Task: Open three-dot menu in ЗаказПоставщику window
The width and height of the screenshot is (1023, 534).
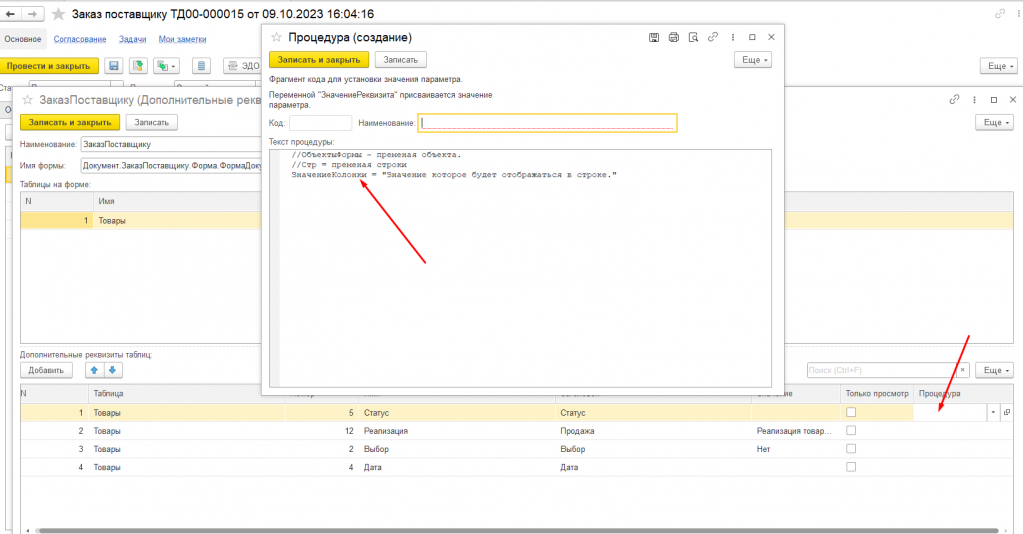Action: pyautogui.click(x=974, y=100)
